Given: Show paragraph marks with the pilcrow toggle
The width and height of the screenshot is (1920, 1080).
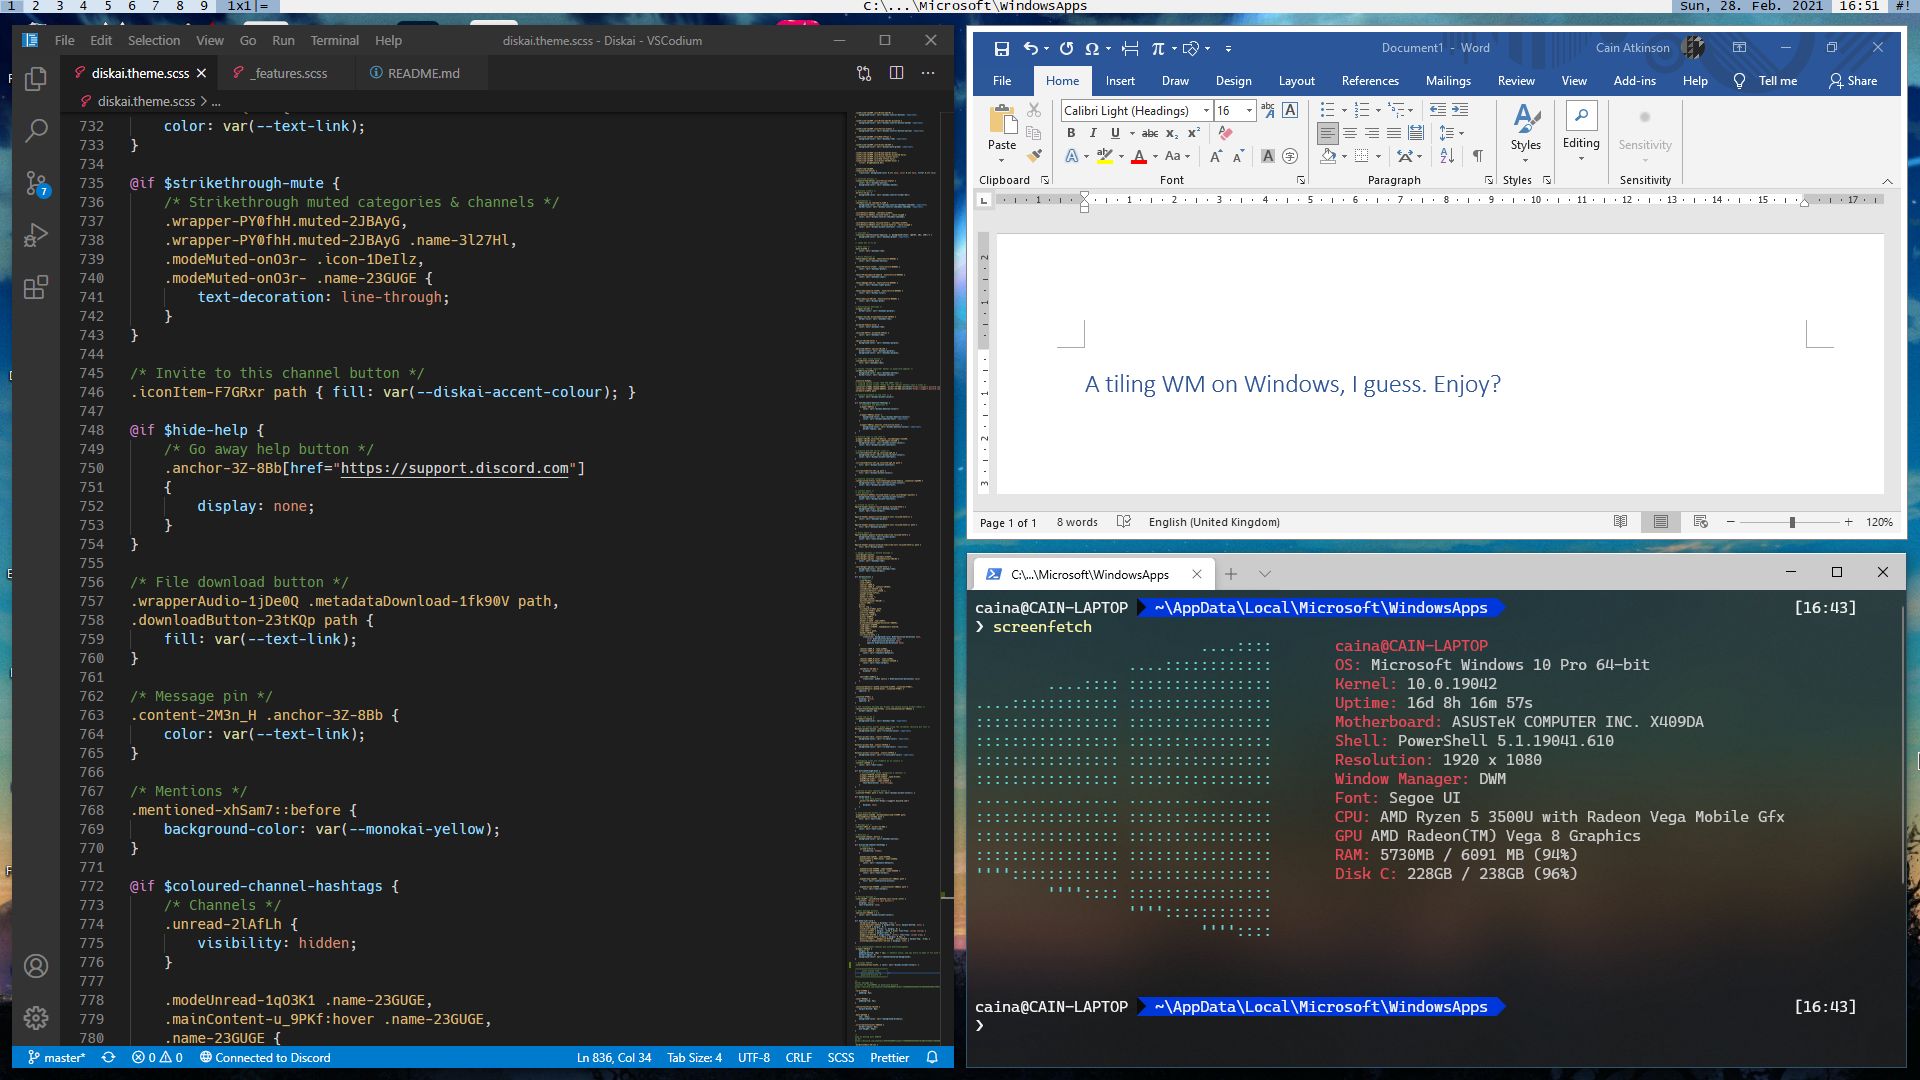Looking at the screenshot, I should coord(1479,157).
